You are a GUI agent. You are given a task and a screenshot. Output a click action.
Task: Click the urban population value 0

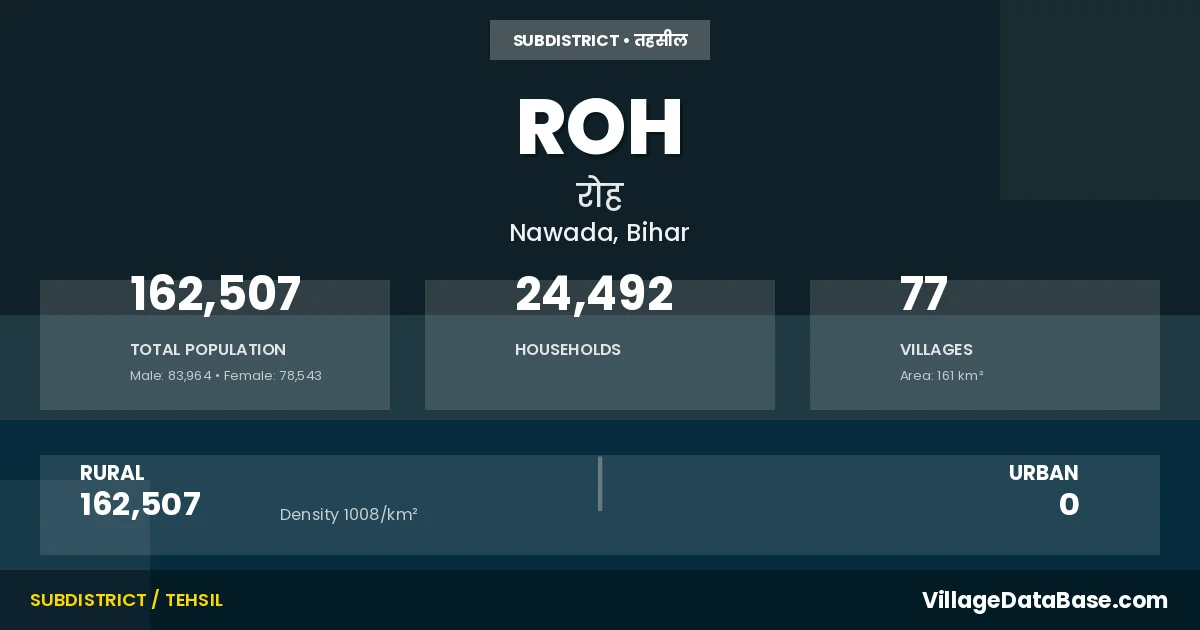point(1069,504)
